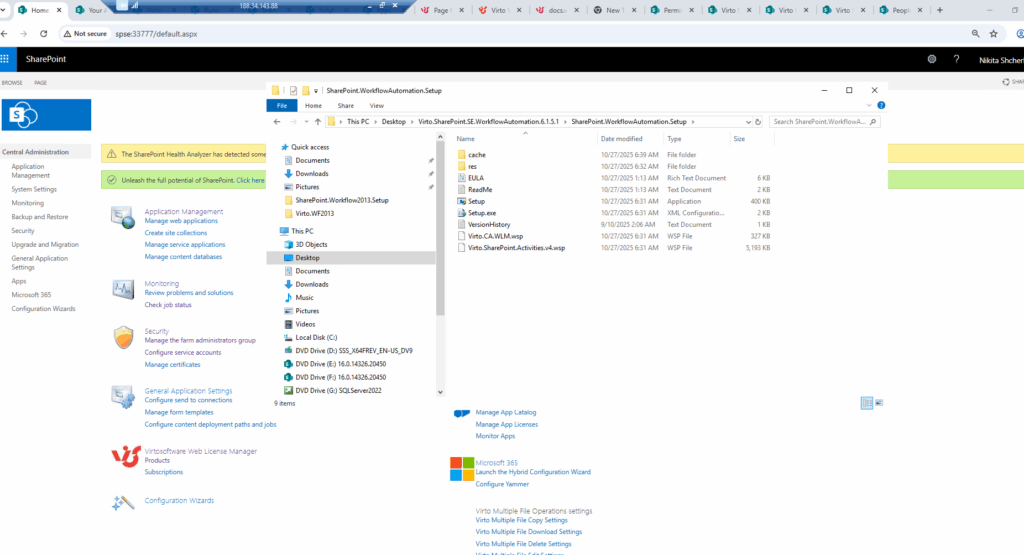The width and height of the screenshot is (1024, 555).
Task: Expand the breadcrumb arrow after Desktop
Action: tap(412, 121)
